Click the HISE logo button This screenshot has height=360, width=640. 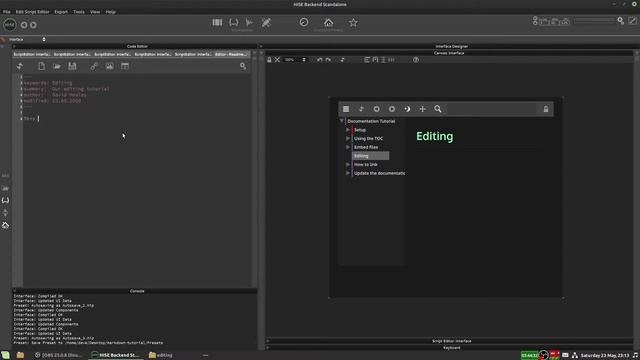[x=9, y=25]
